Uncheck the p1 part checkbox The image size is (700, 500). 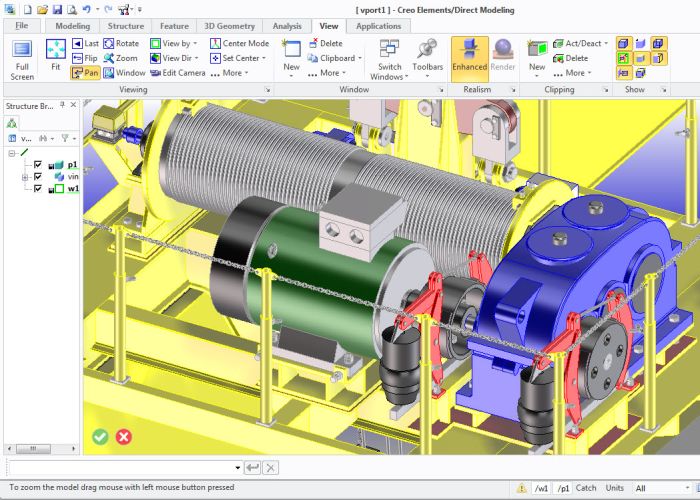38,165
